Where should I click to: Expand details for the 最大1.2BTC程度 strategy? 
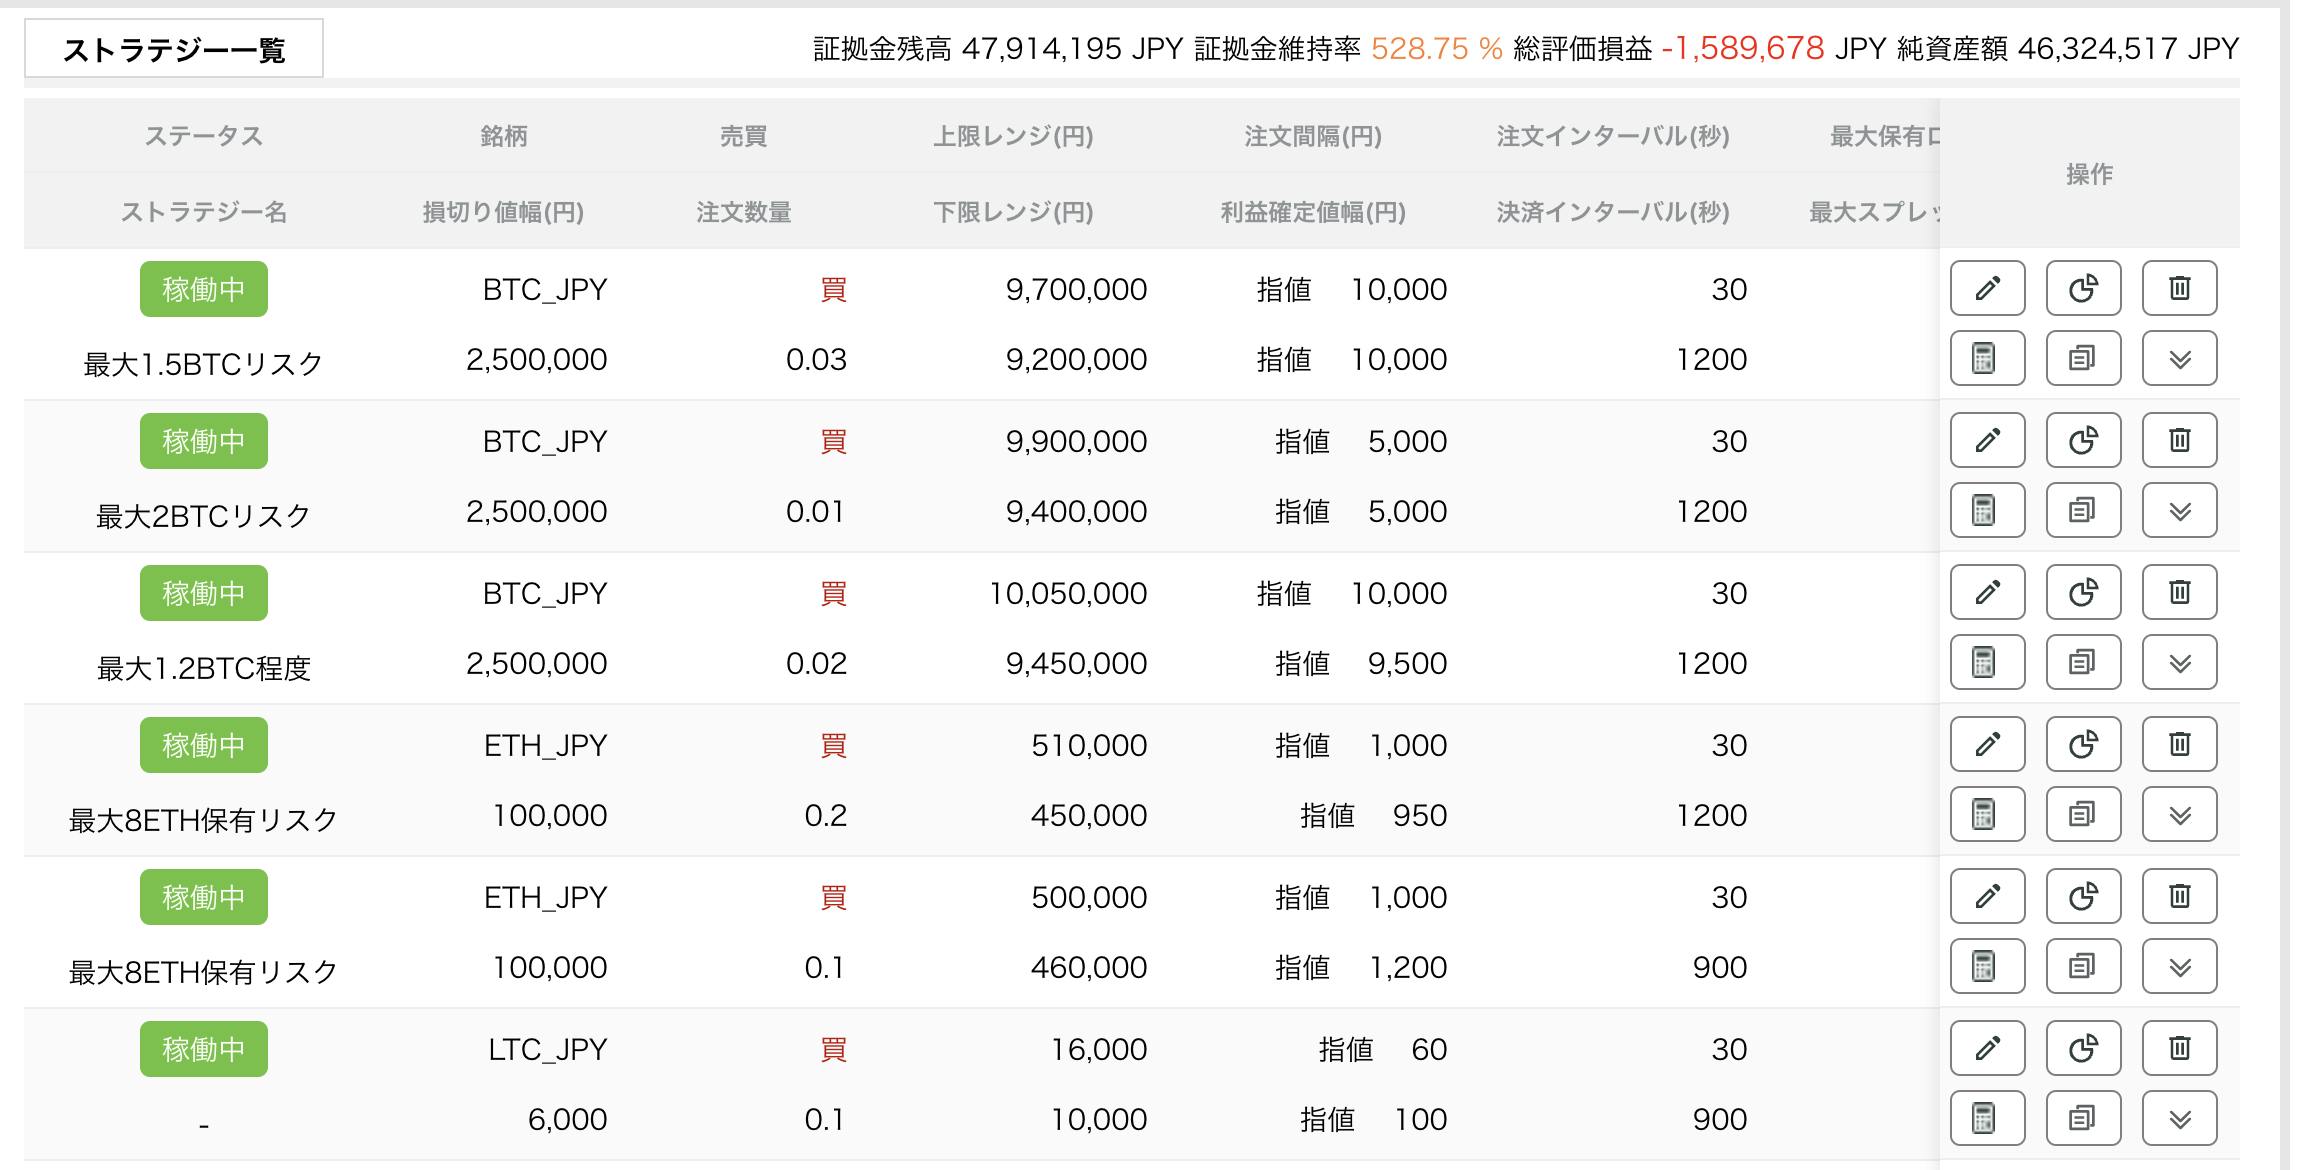(2180, 662)
